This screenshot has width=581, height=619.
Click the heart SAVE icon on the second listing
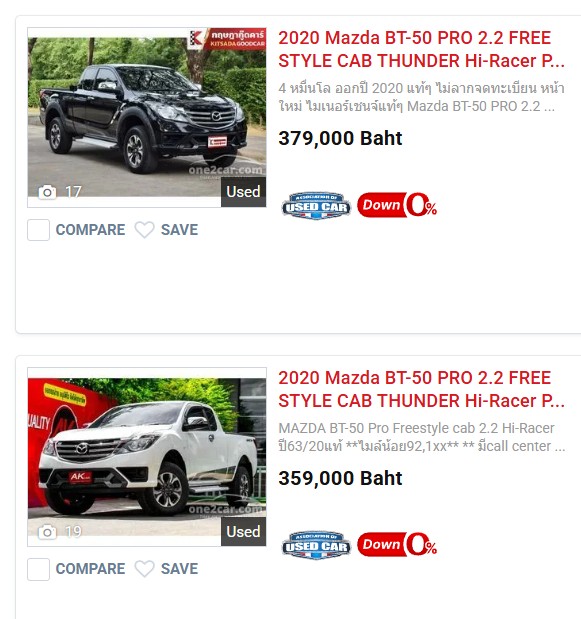click(x=144, y=569)
